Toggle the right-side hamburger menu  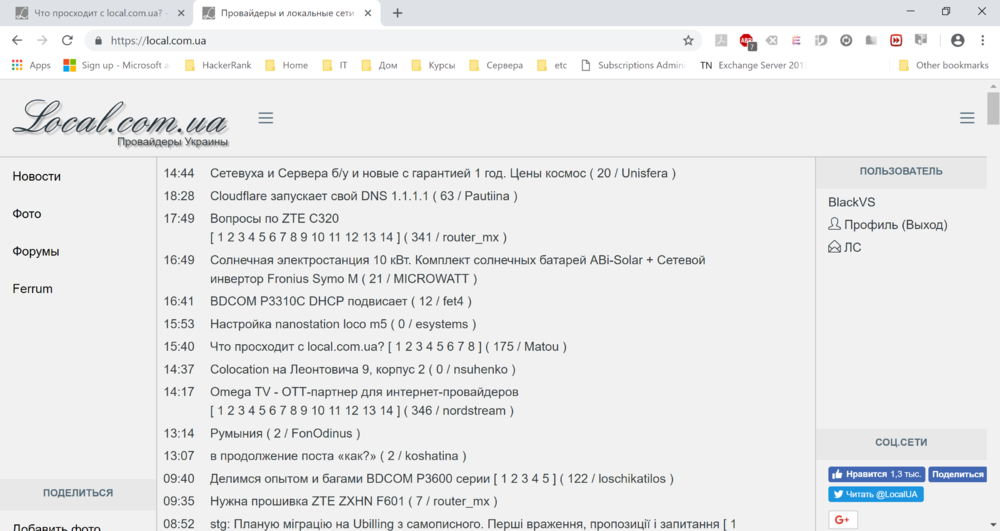[x=967, y=118]
